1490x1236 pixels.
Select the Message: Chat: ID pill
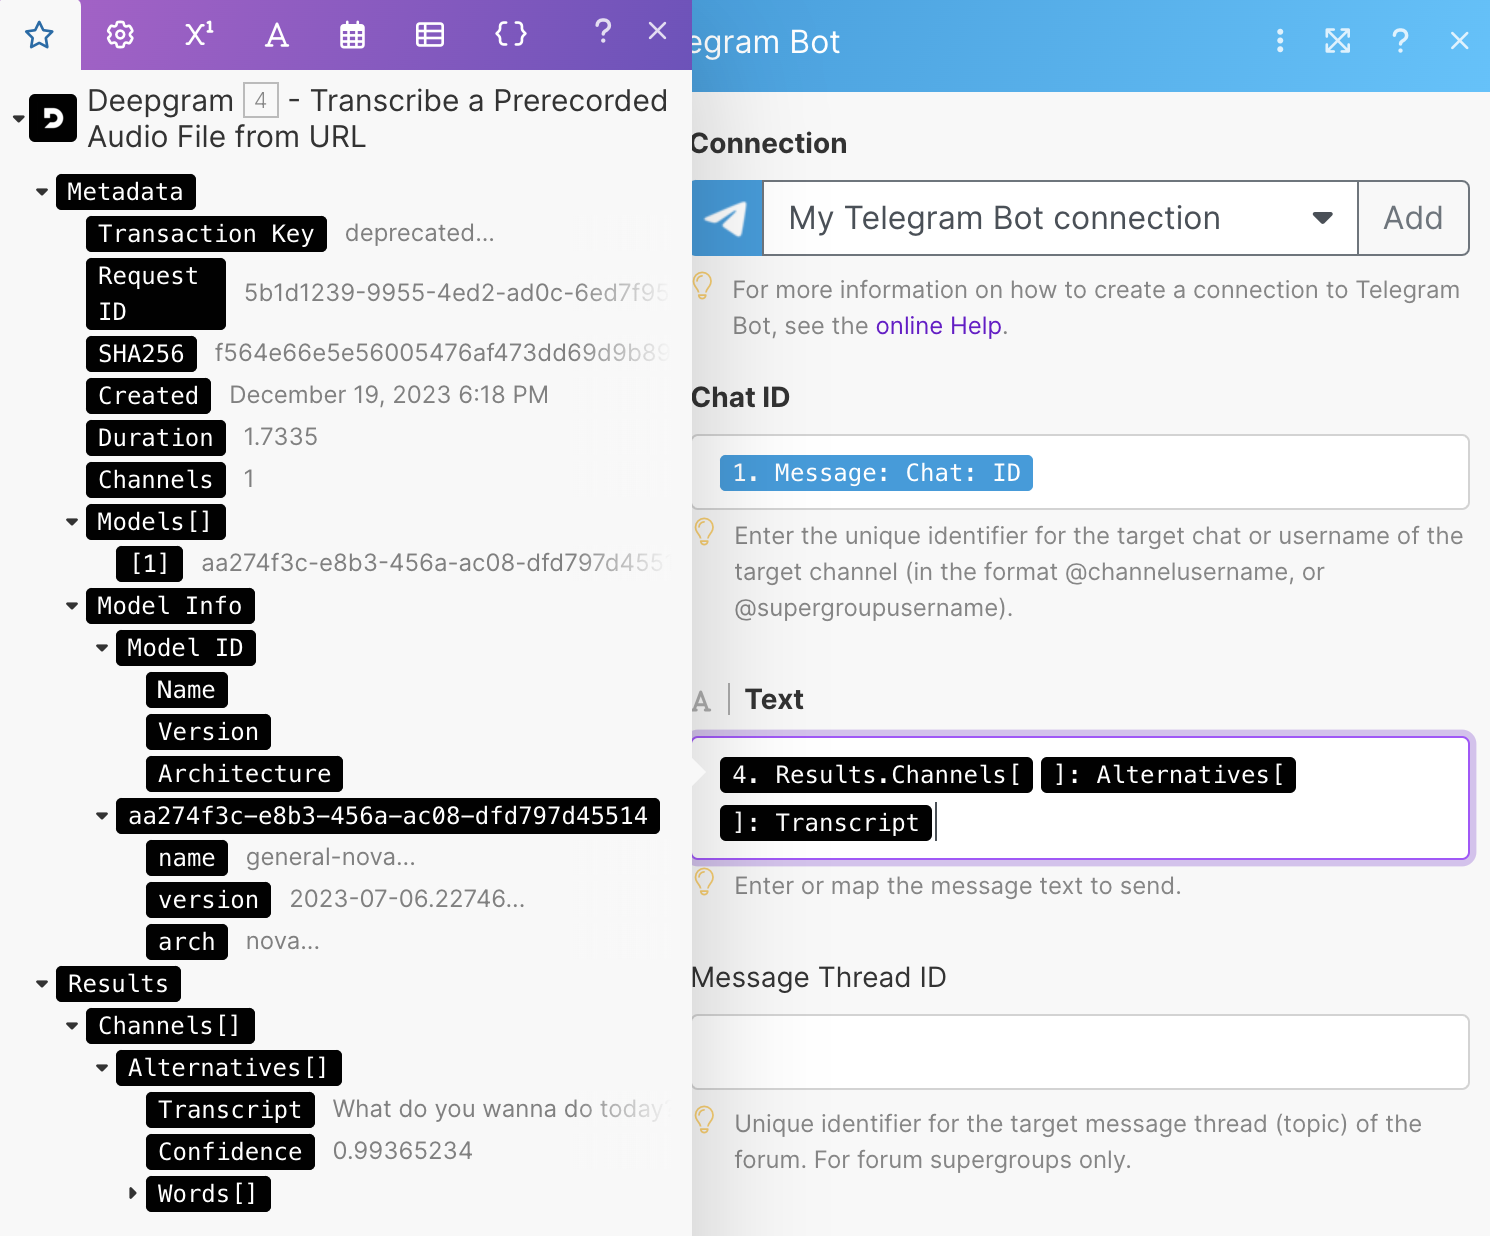pos(876,473)
